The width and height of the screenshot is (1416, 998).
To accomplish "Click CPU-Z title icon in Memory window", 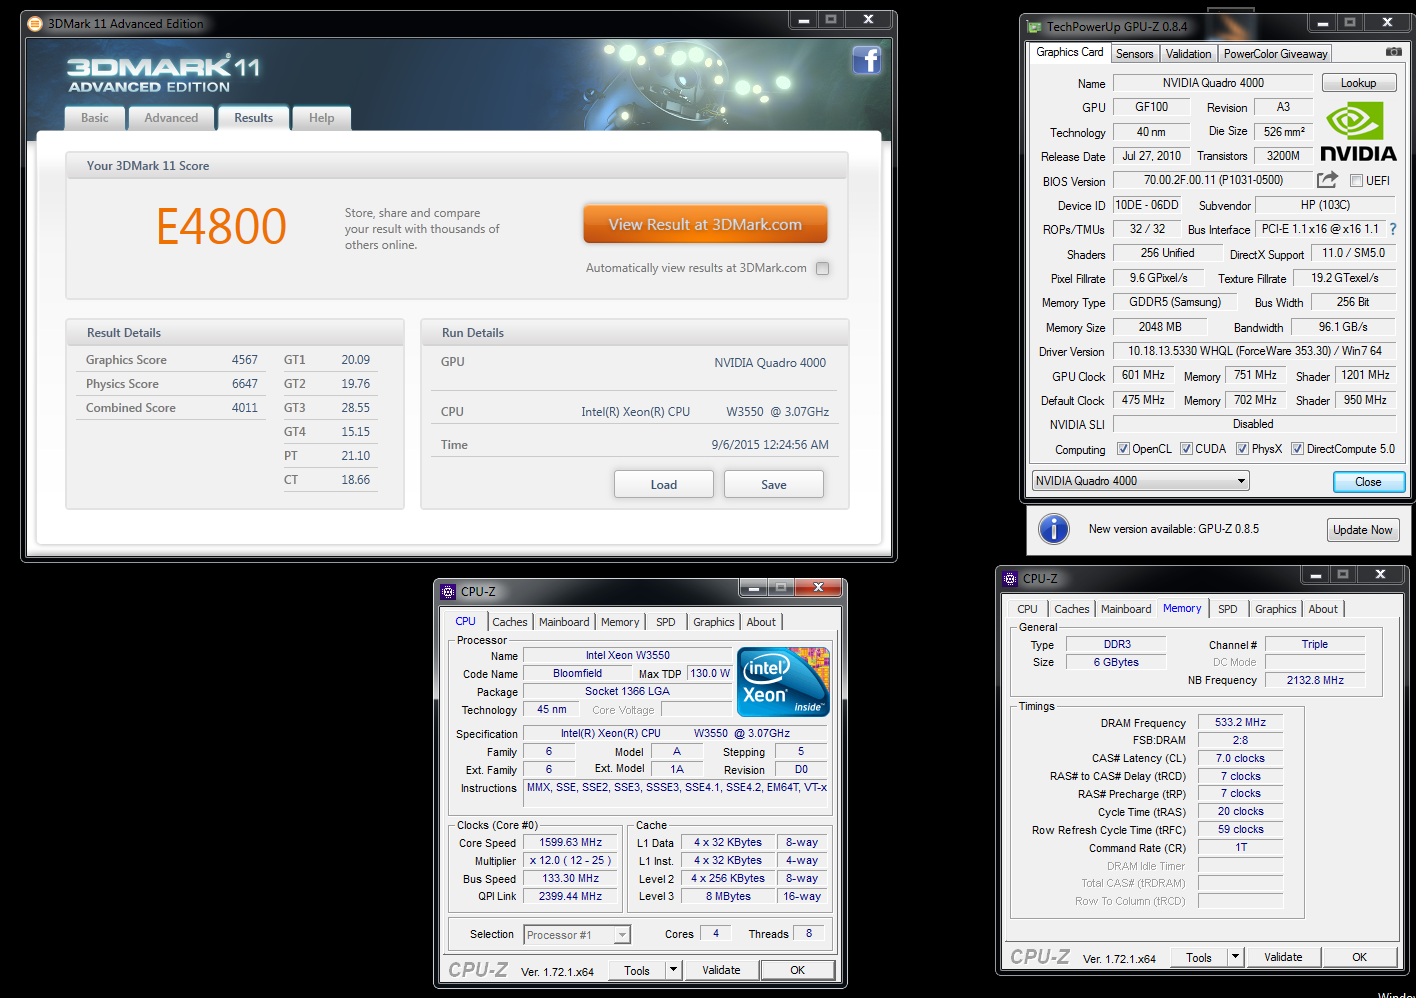I will 1010,578.
